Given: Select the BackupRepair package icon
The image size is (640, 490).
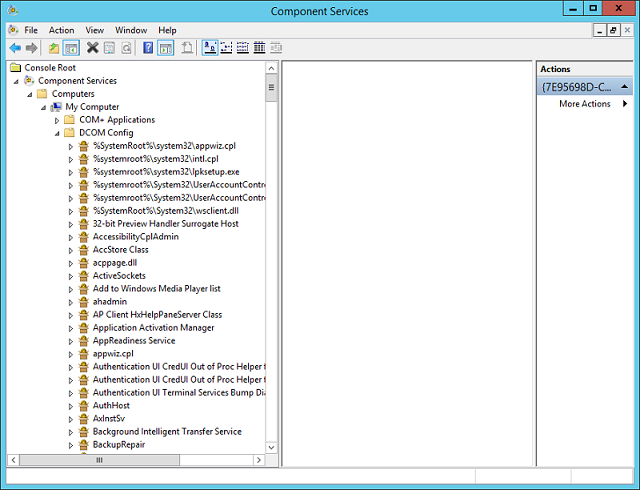Looking at the screenshot, I should click(x=84, y=445).
